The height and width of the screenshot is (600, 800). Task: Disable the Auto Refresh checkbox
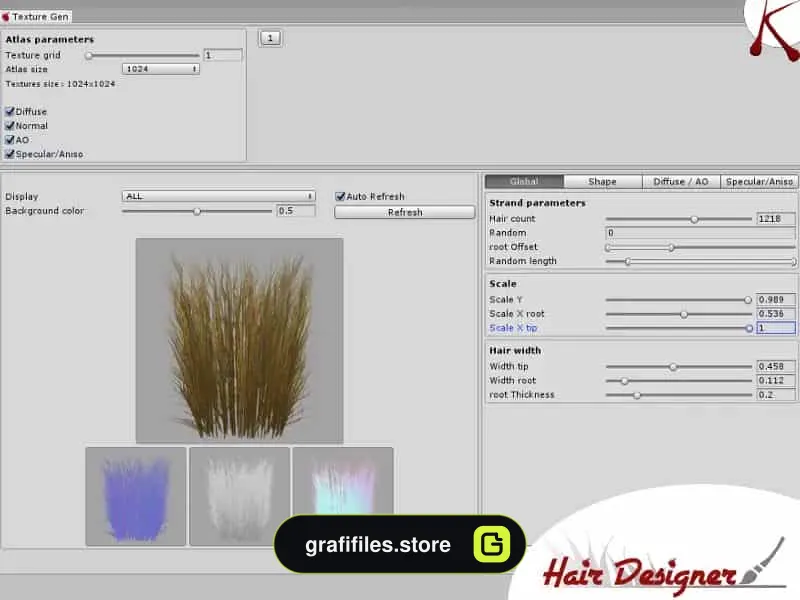[x=340, y=196]
